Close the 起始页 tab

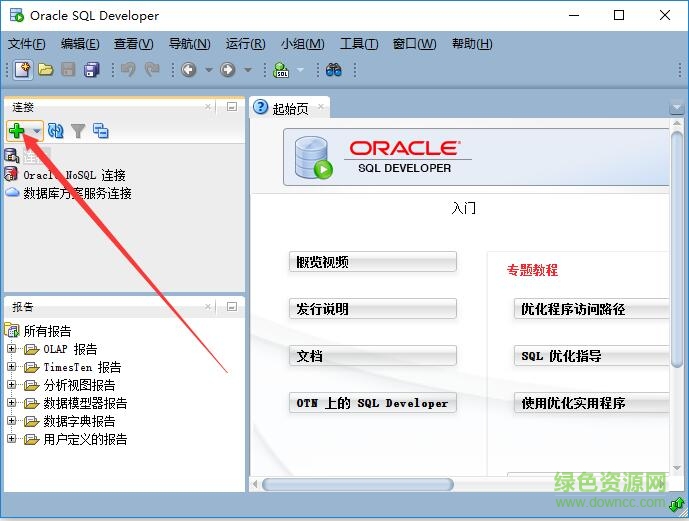[x=321, y=106]
